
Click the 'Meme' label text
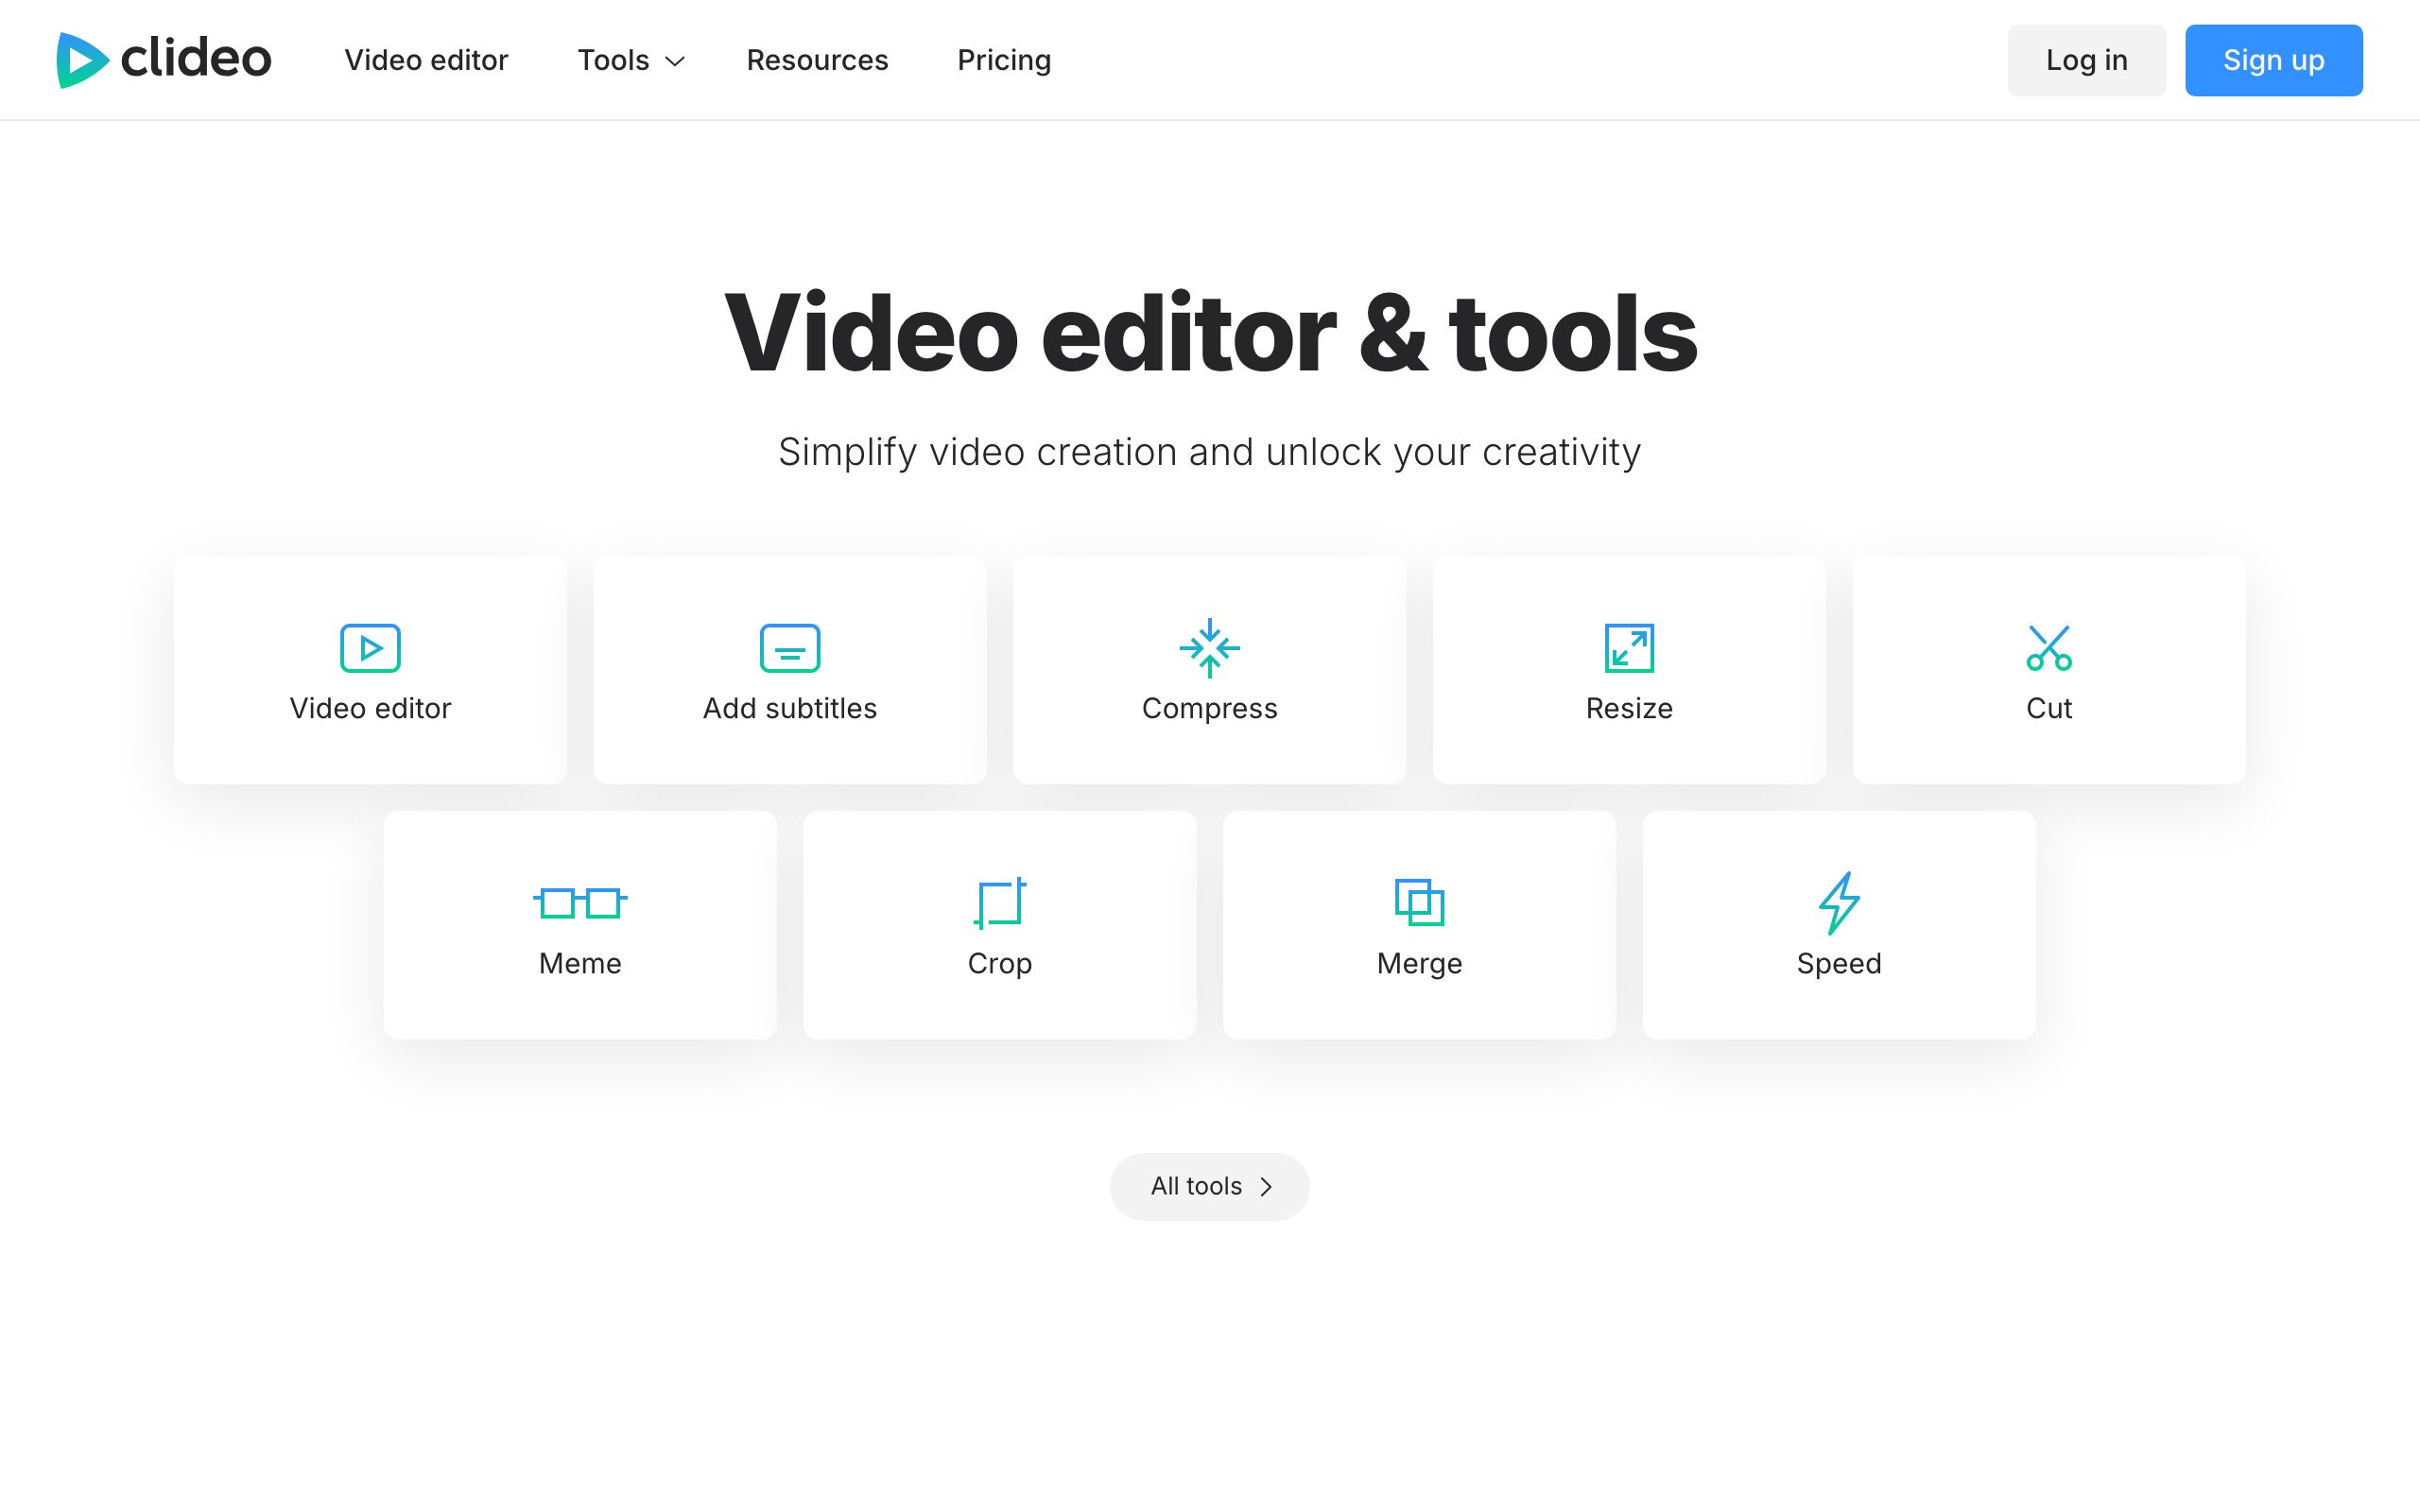click(580, 963)
